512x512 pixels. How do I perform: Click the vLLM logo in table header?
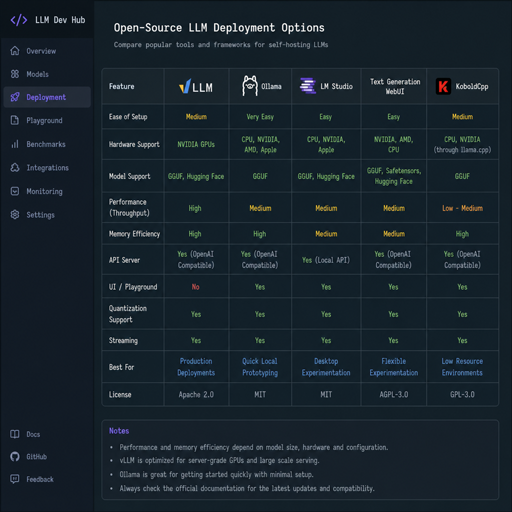196,87
